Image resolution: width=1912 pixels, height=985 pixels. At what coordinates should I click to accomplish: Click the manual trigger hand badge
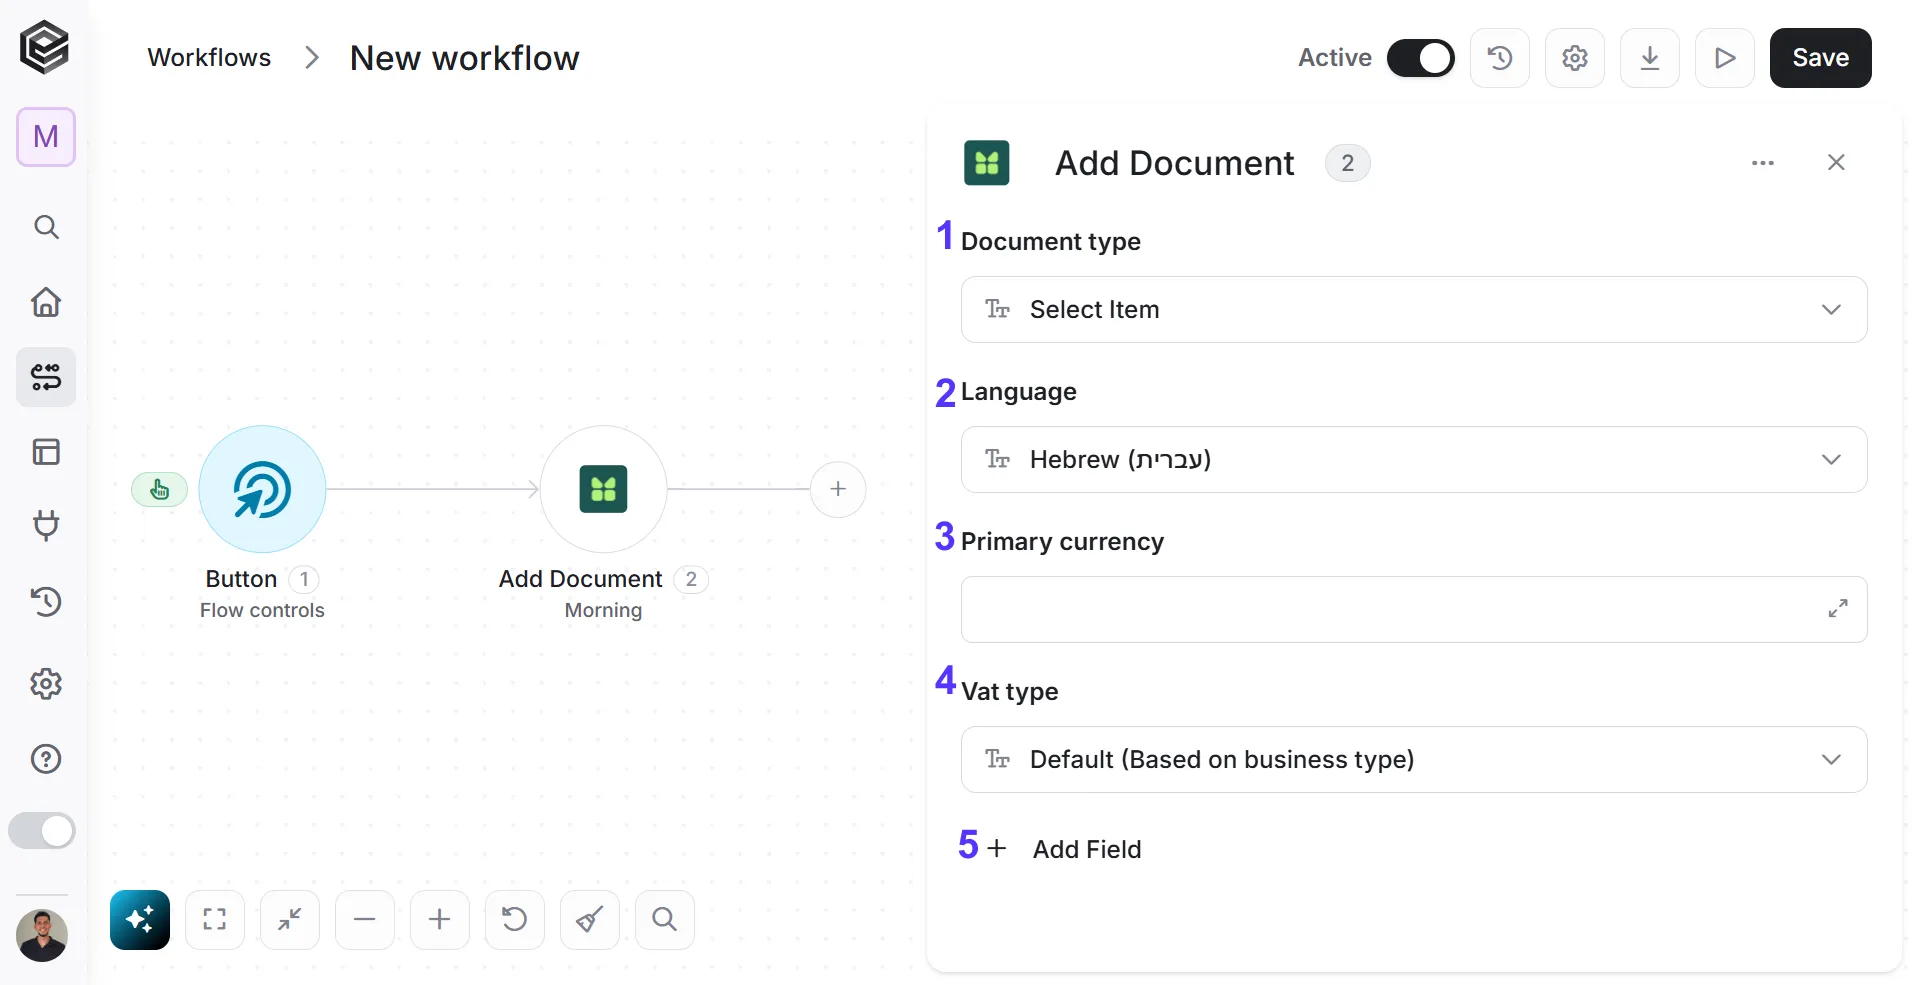159,489
